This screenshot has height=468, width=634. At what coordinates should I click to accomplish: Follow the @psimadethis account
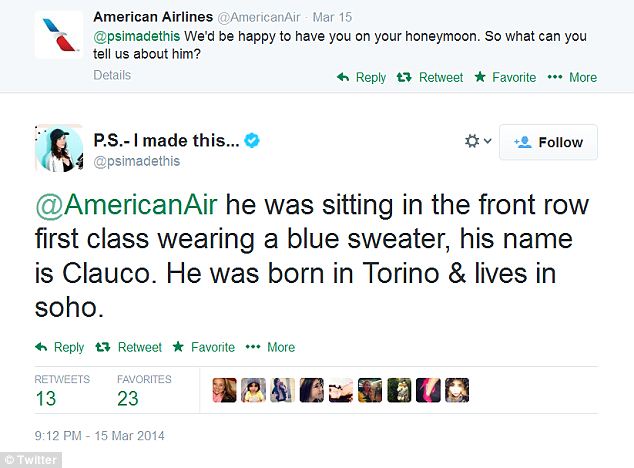548,142
